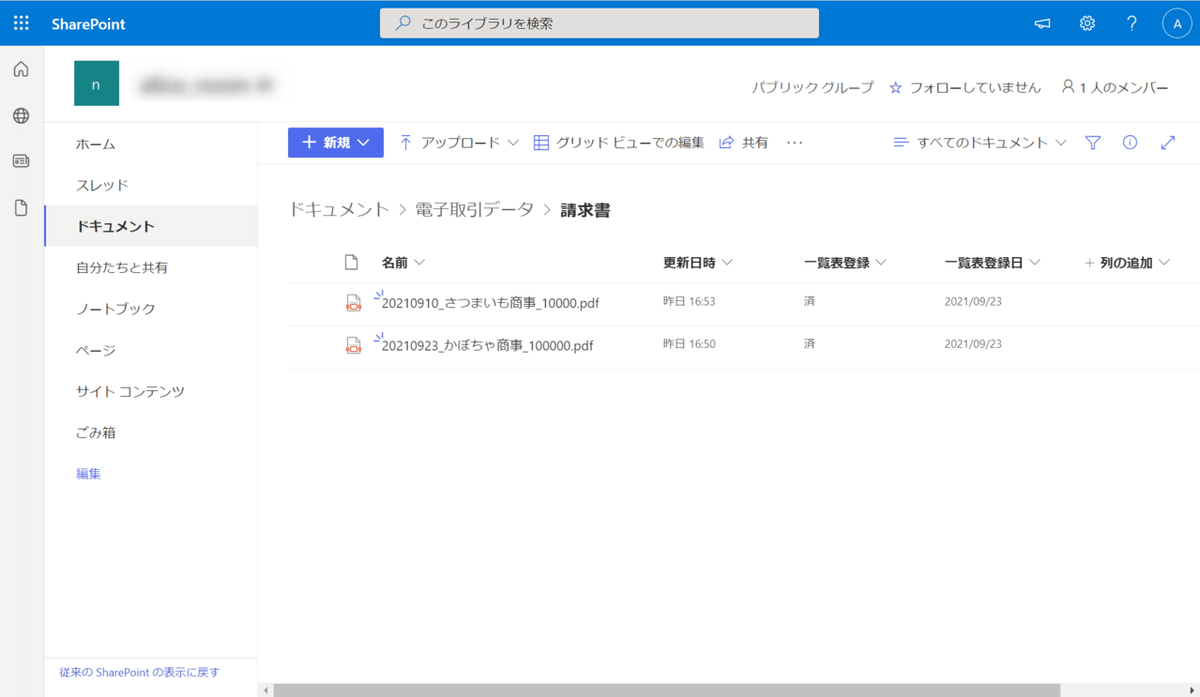Open the details pane info icon
The image size is (1200, 697).
tap(1130, 142)
